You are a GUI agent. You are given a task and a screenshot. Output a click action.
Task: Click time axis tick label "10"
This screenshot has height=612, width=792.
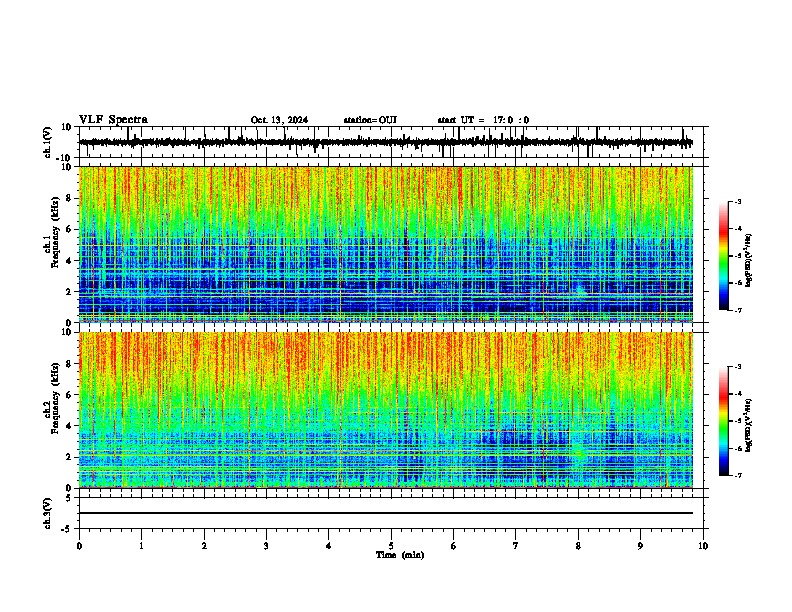703,546
